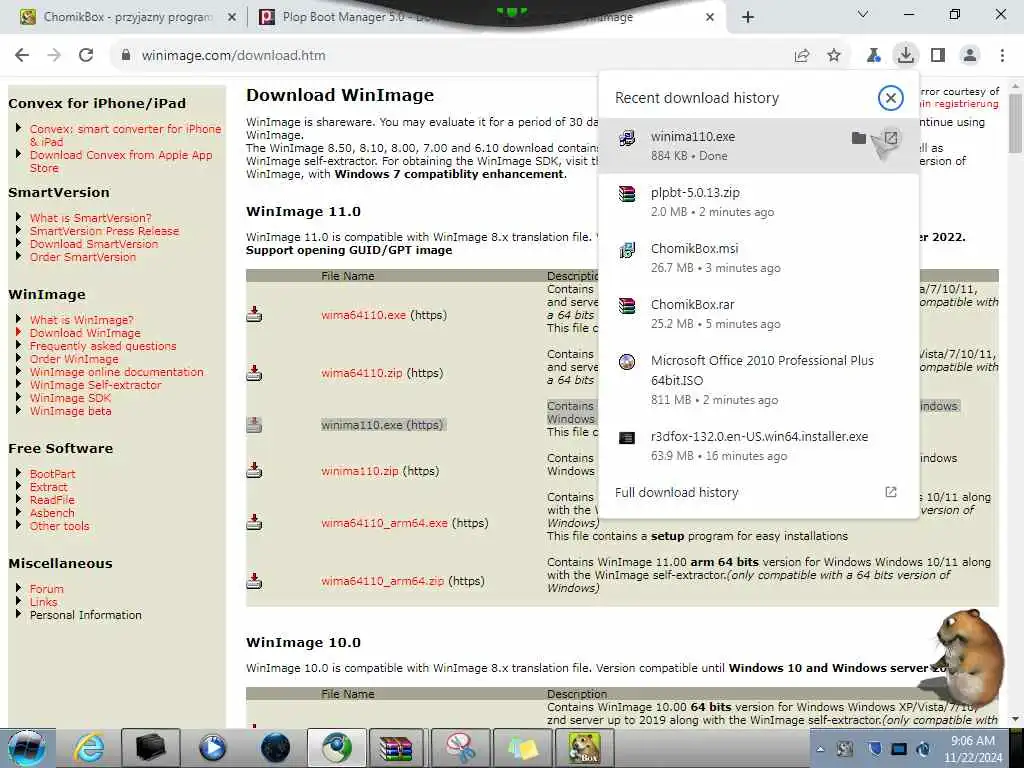Open WinRAR from the taskbar
This screenshot has height=768, width=1024.
tap(396, 748)
